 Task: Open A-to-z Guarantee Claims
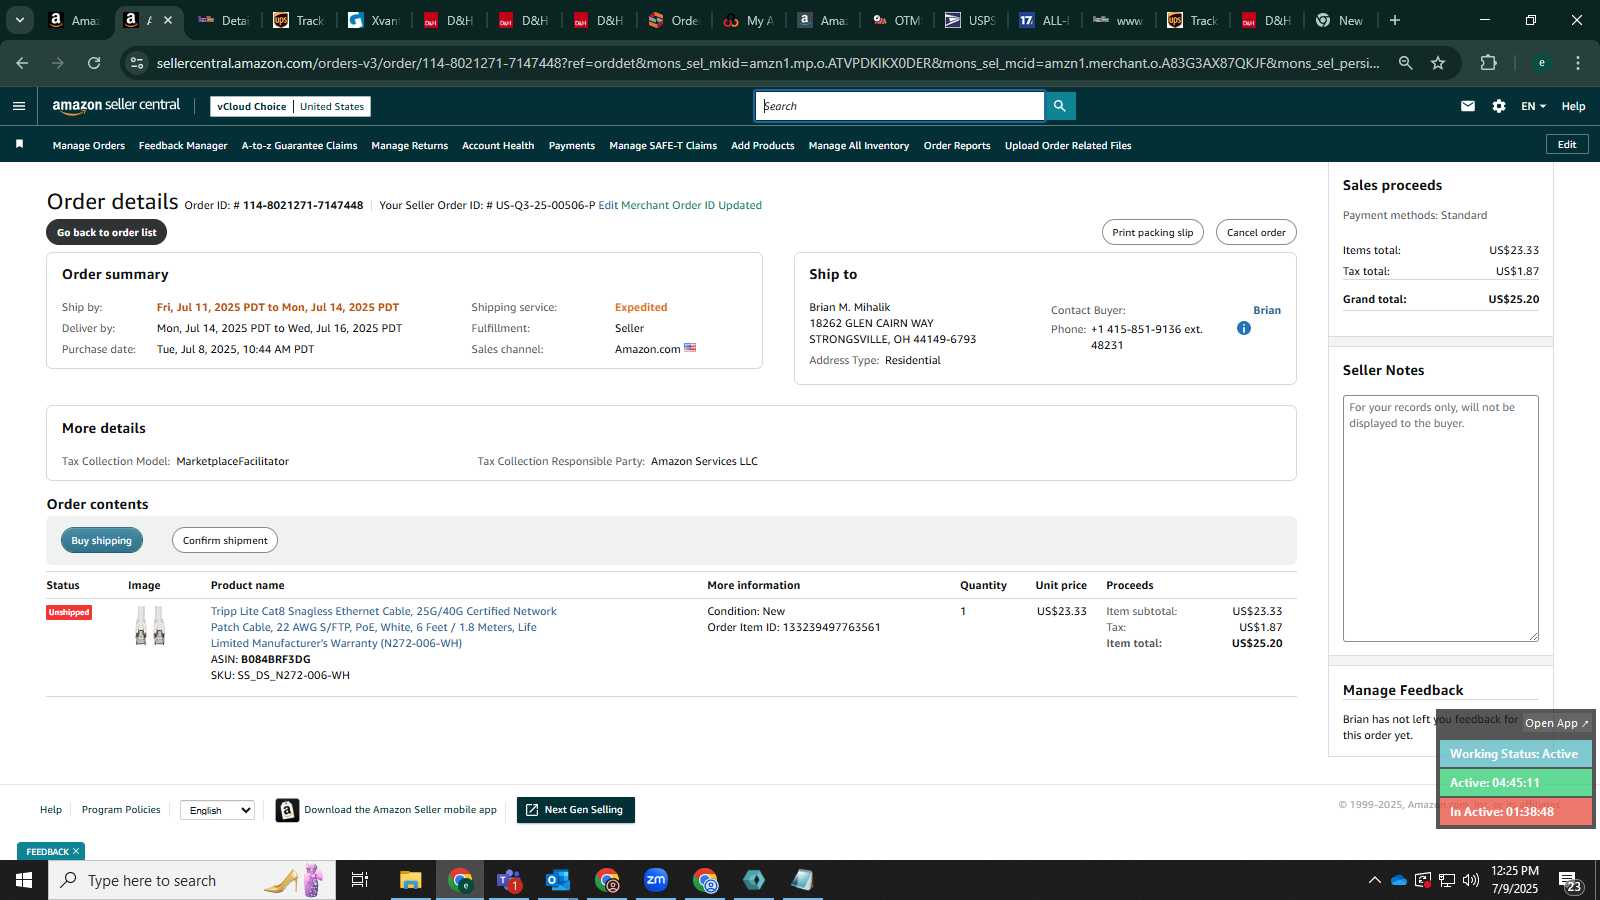click(299, 146)
